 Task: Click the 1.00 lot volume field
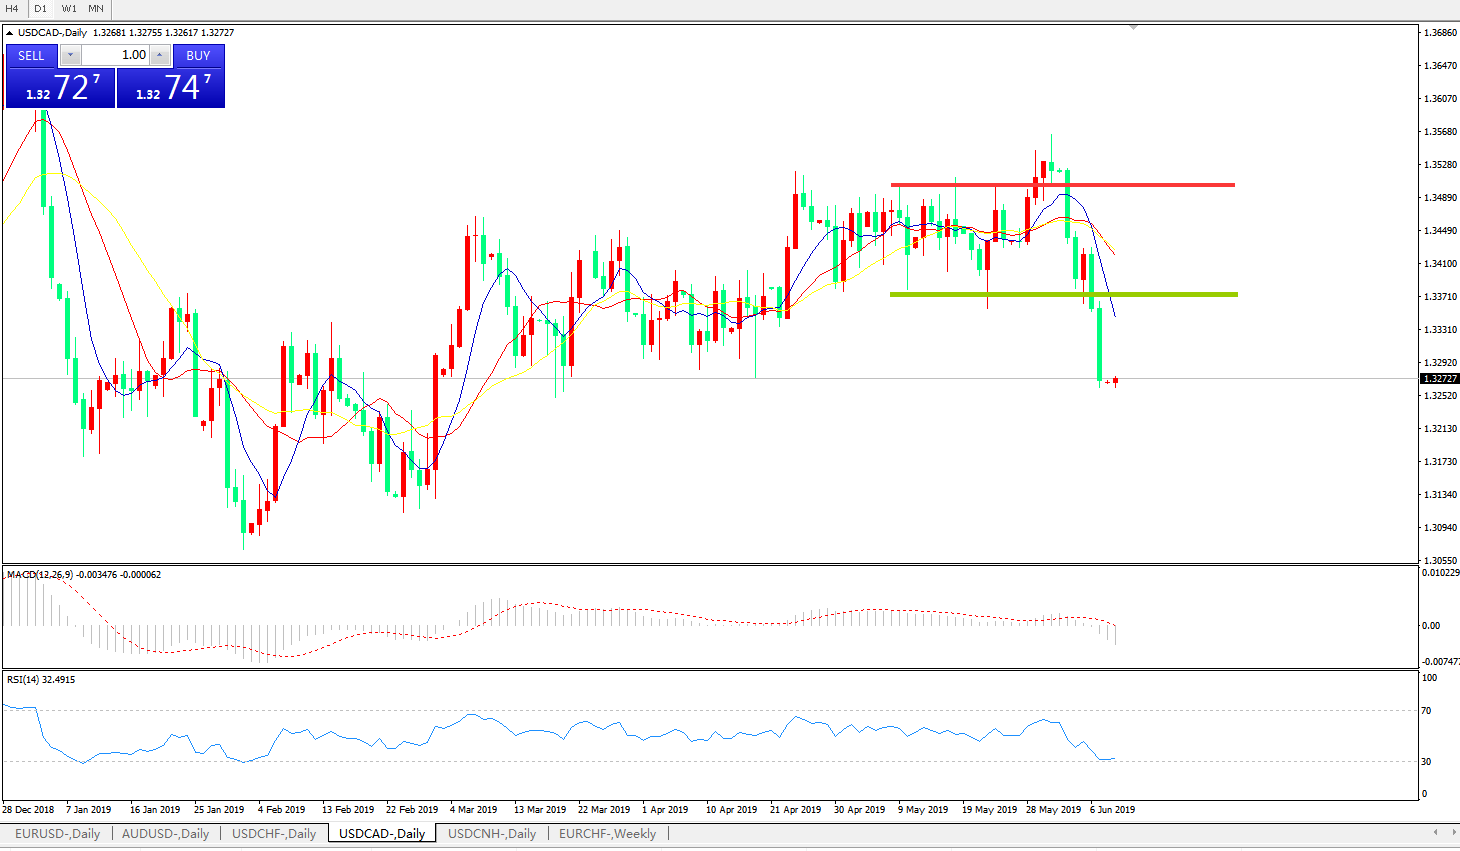[115, 55]
